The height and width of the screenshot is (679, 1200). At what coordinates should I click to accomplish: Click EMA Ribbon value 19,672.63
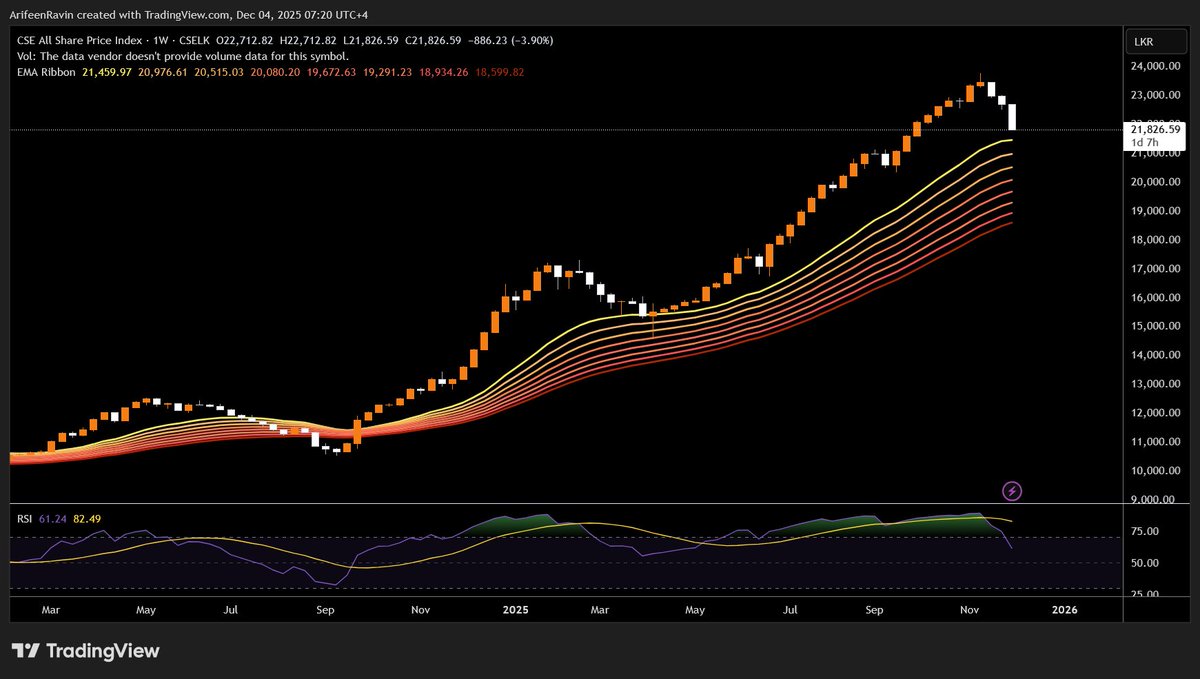click(333, 72)
